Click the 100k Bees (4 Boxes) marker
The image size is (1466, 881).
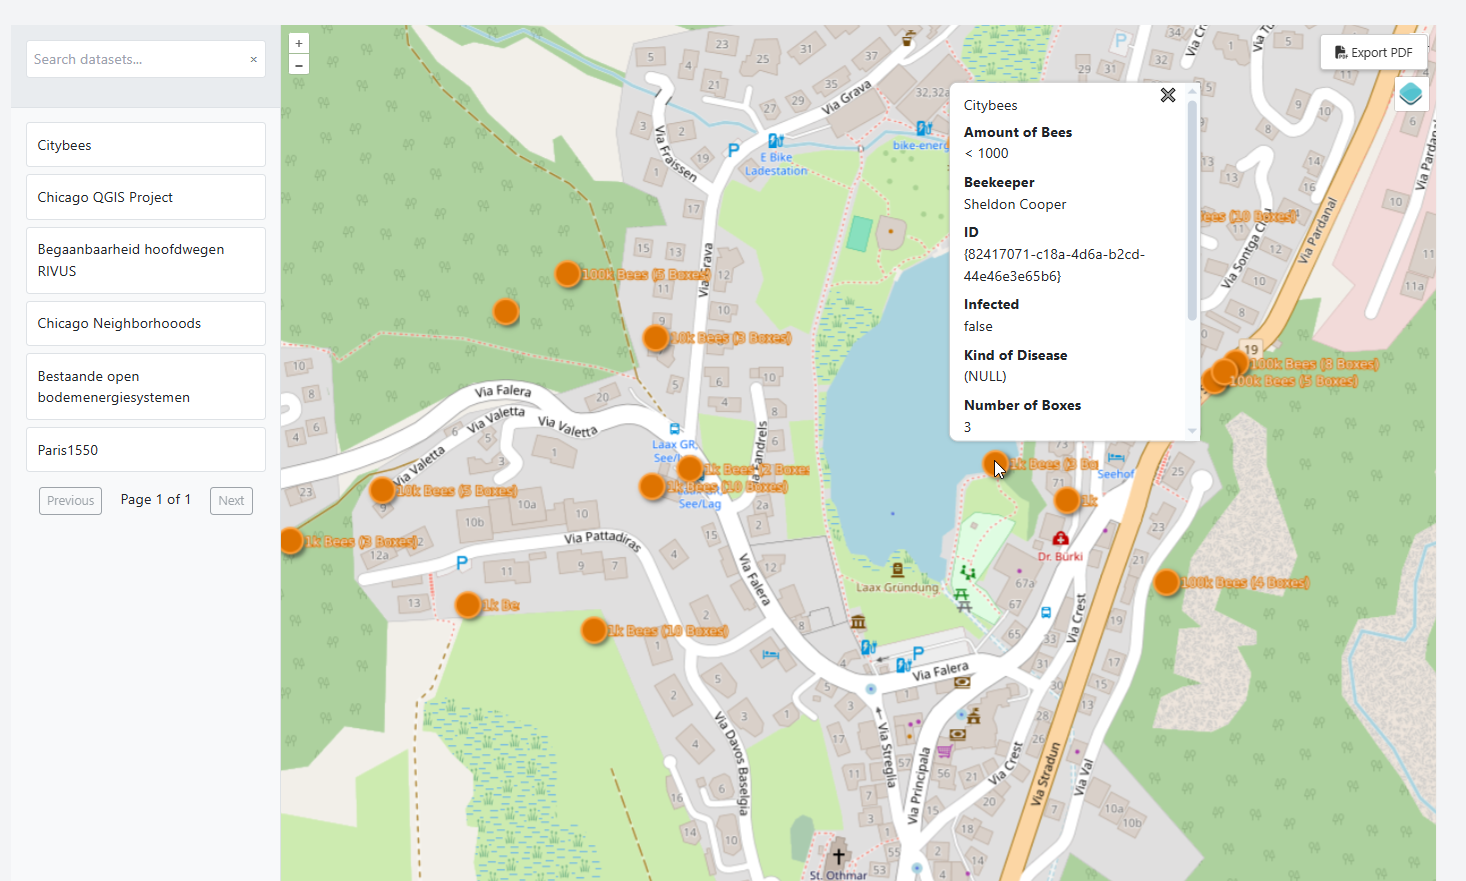pyautogui.click(x=1167, y=582)
